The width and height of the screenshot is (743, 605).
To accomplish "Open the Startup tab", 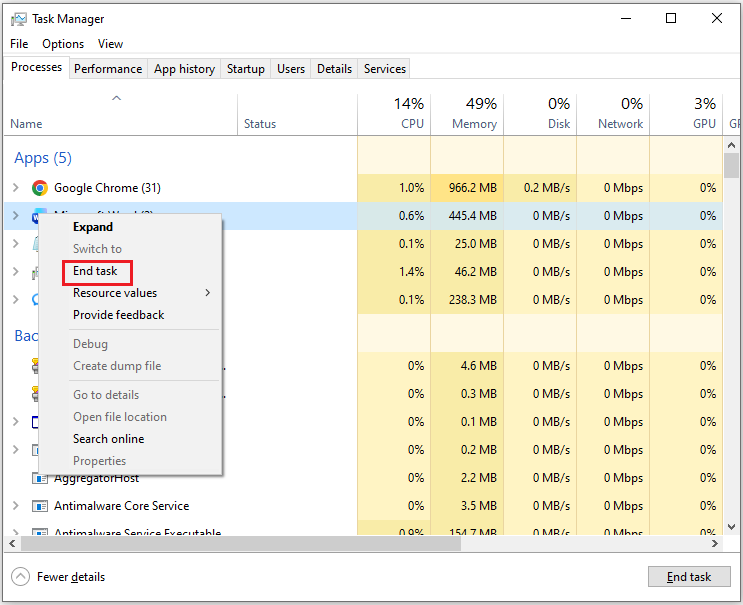I will [x=245, y=69].
